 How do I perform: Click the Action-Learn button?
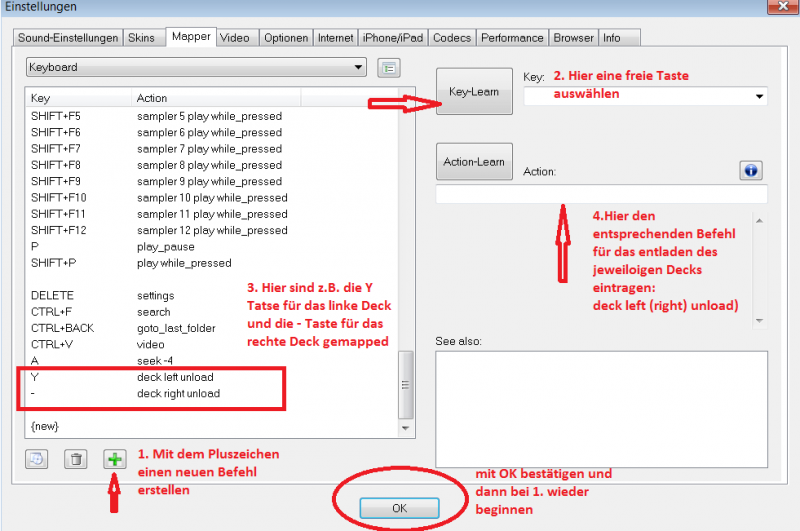(474, 162)
